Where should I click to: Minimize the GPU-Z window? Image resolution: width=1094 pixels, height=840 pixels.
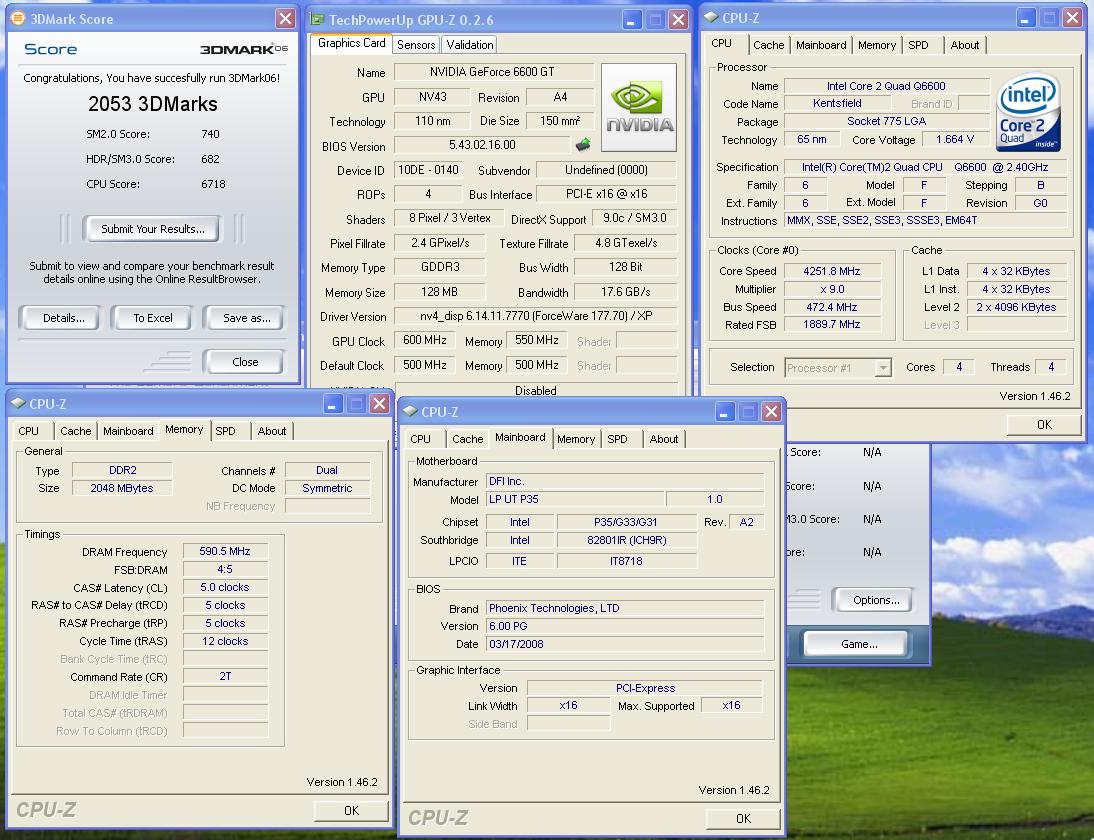(x=632, y=20)
